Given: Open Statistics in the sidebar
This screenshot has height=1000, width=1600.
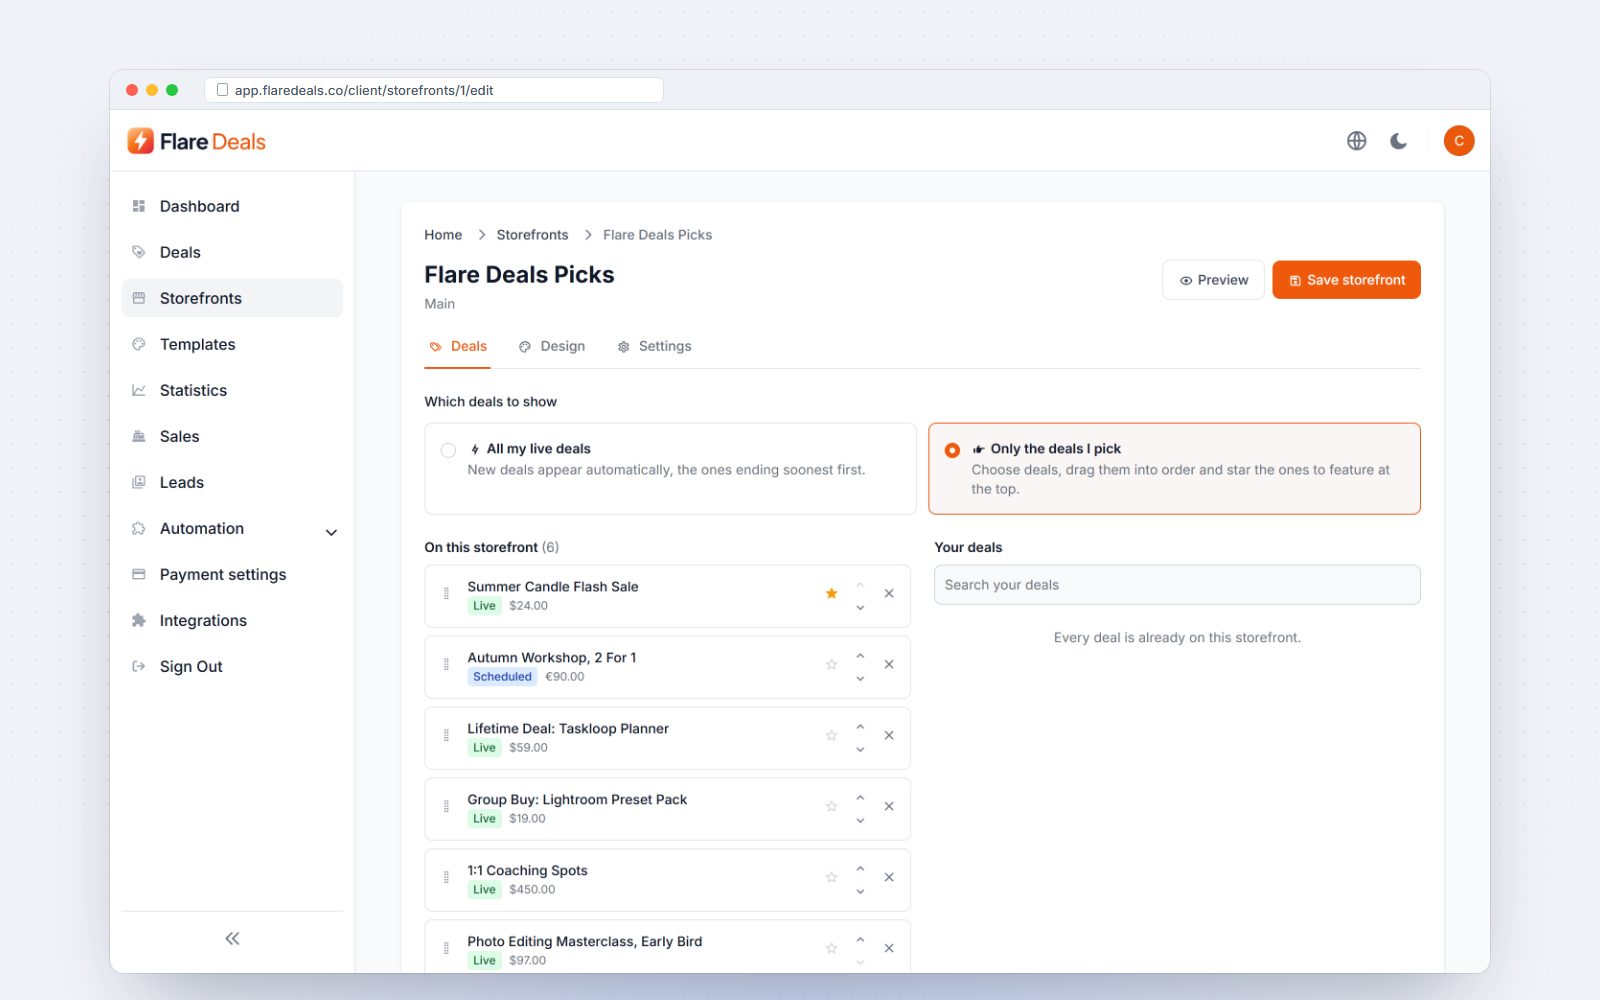Looking at the screenshot, I should pos(232,390).
